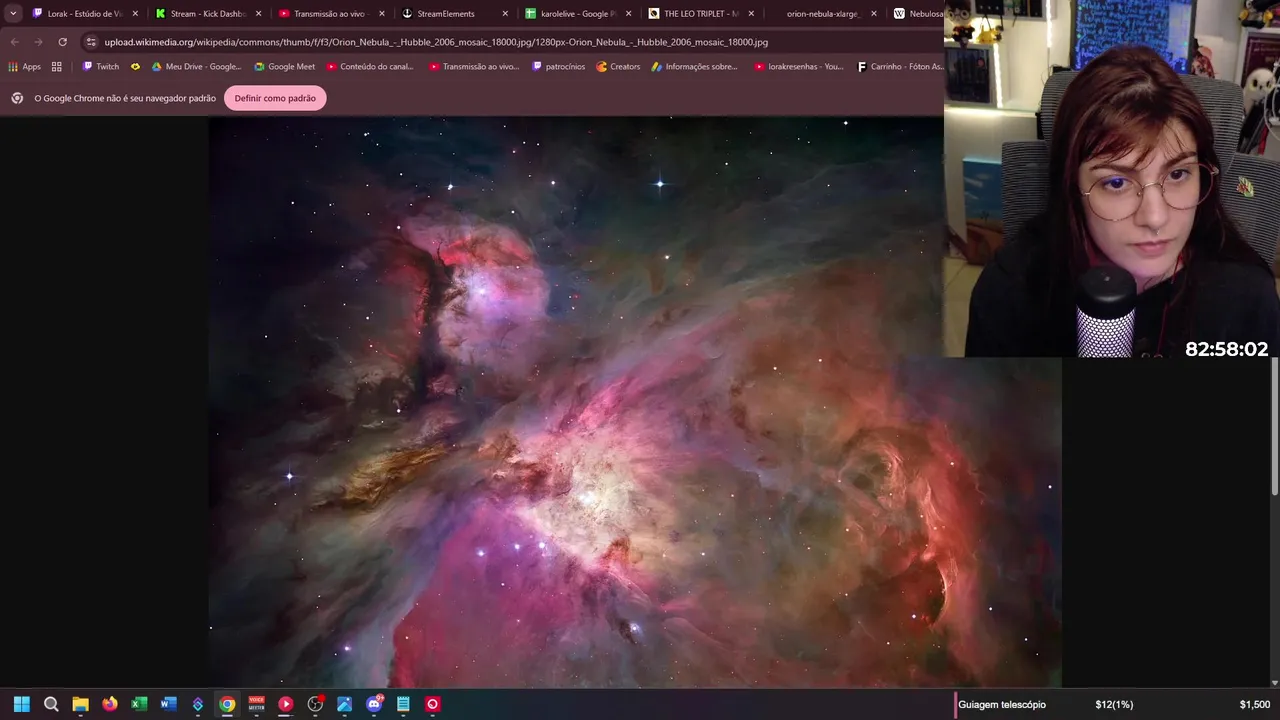Image resolution: width=1280 pixels, height=720 pixels.
Task: Open the Transmissão ao vivo bookmark
Action: [x=474, y=67]
